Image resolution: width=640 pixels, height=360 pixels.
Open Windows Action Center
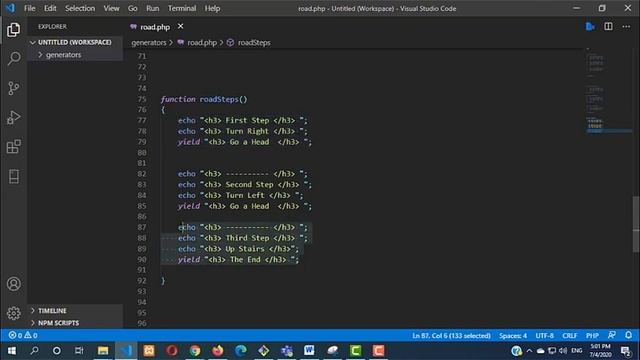coord(625,351)
